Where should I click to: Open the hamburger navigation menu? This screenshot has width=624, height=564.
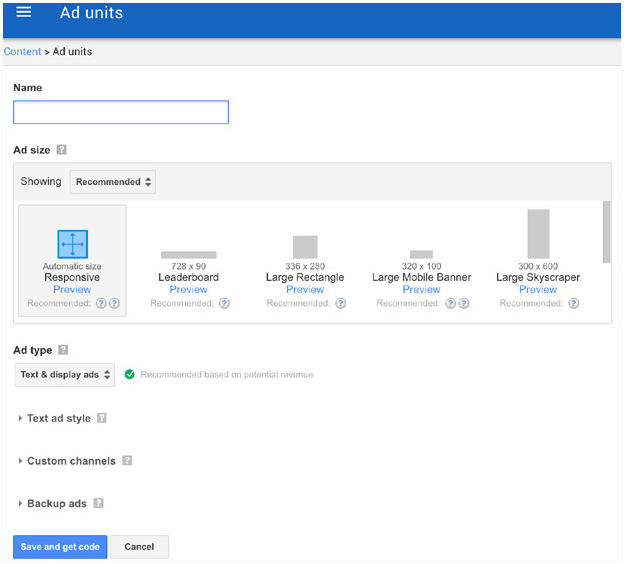[x=23, y=12]
